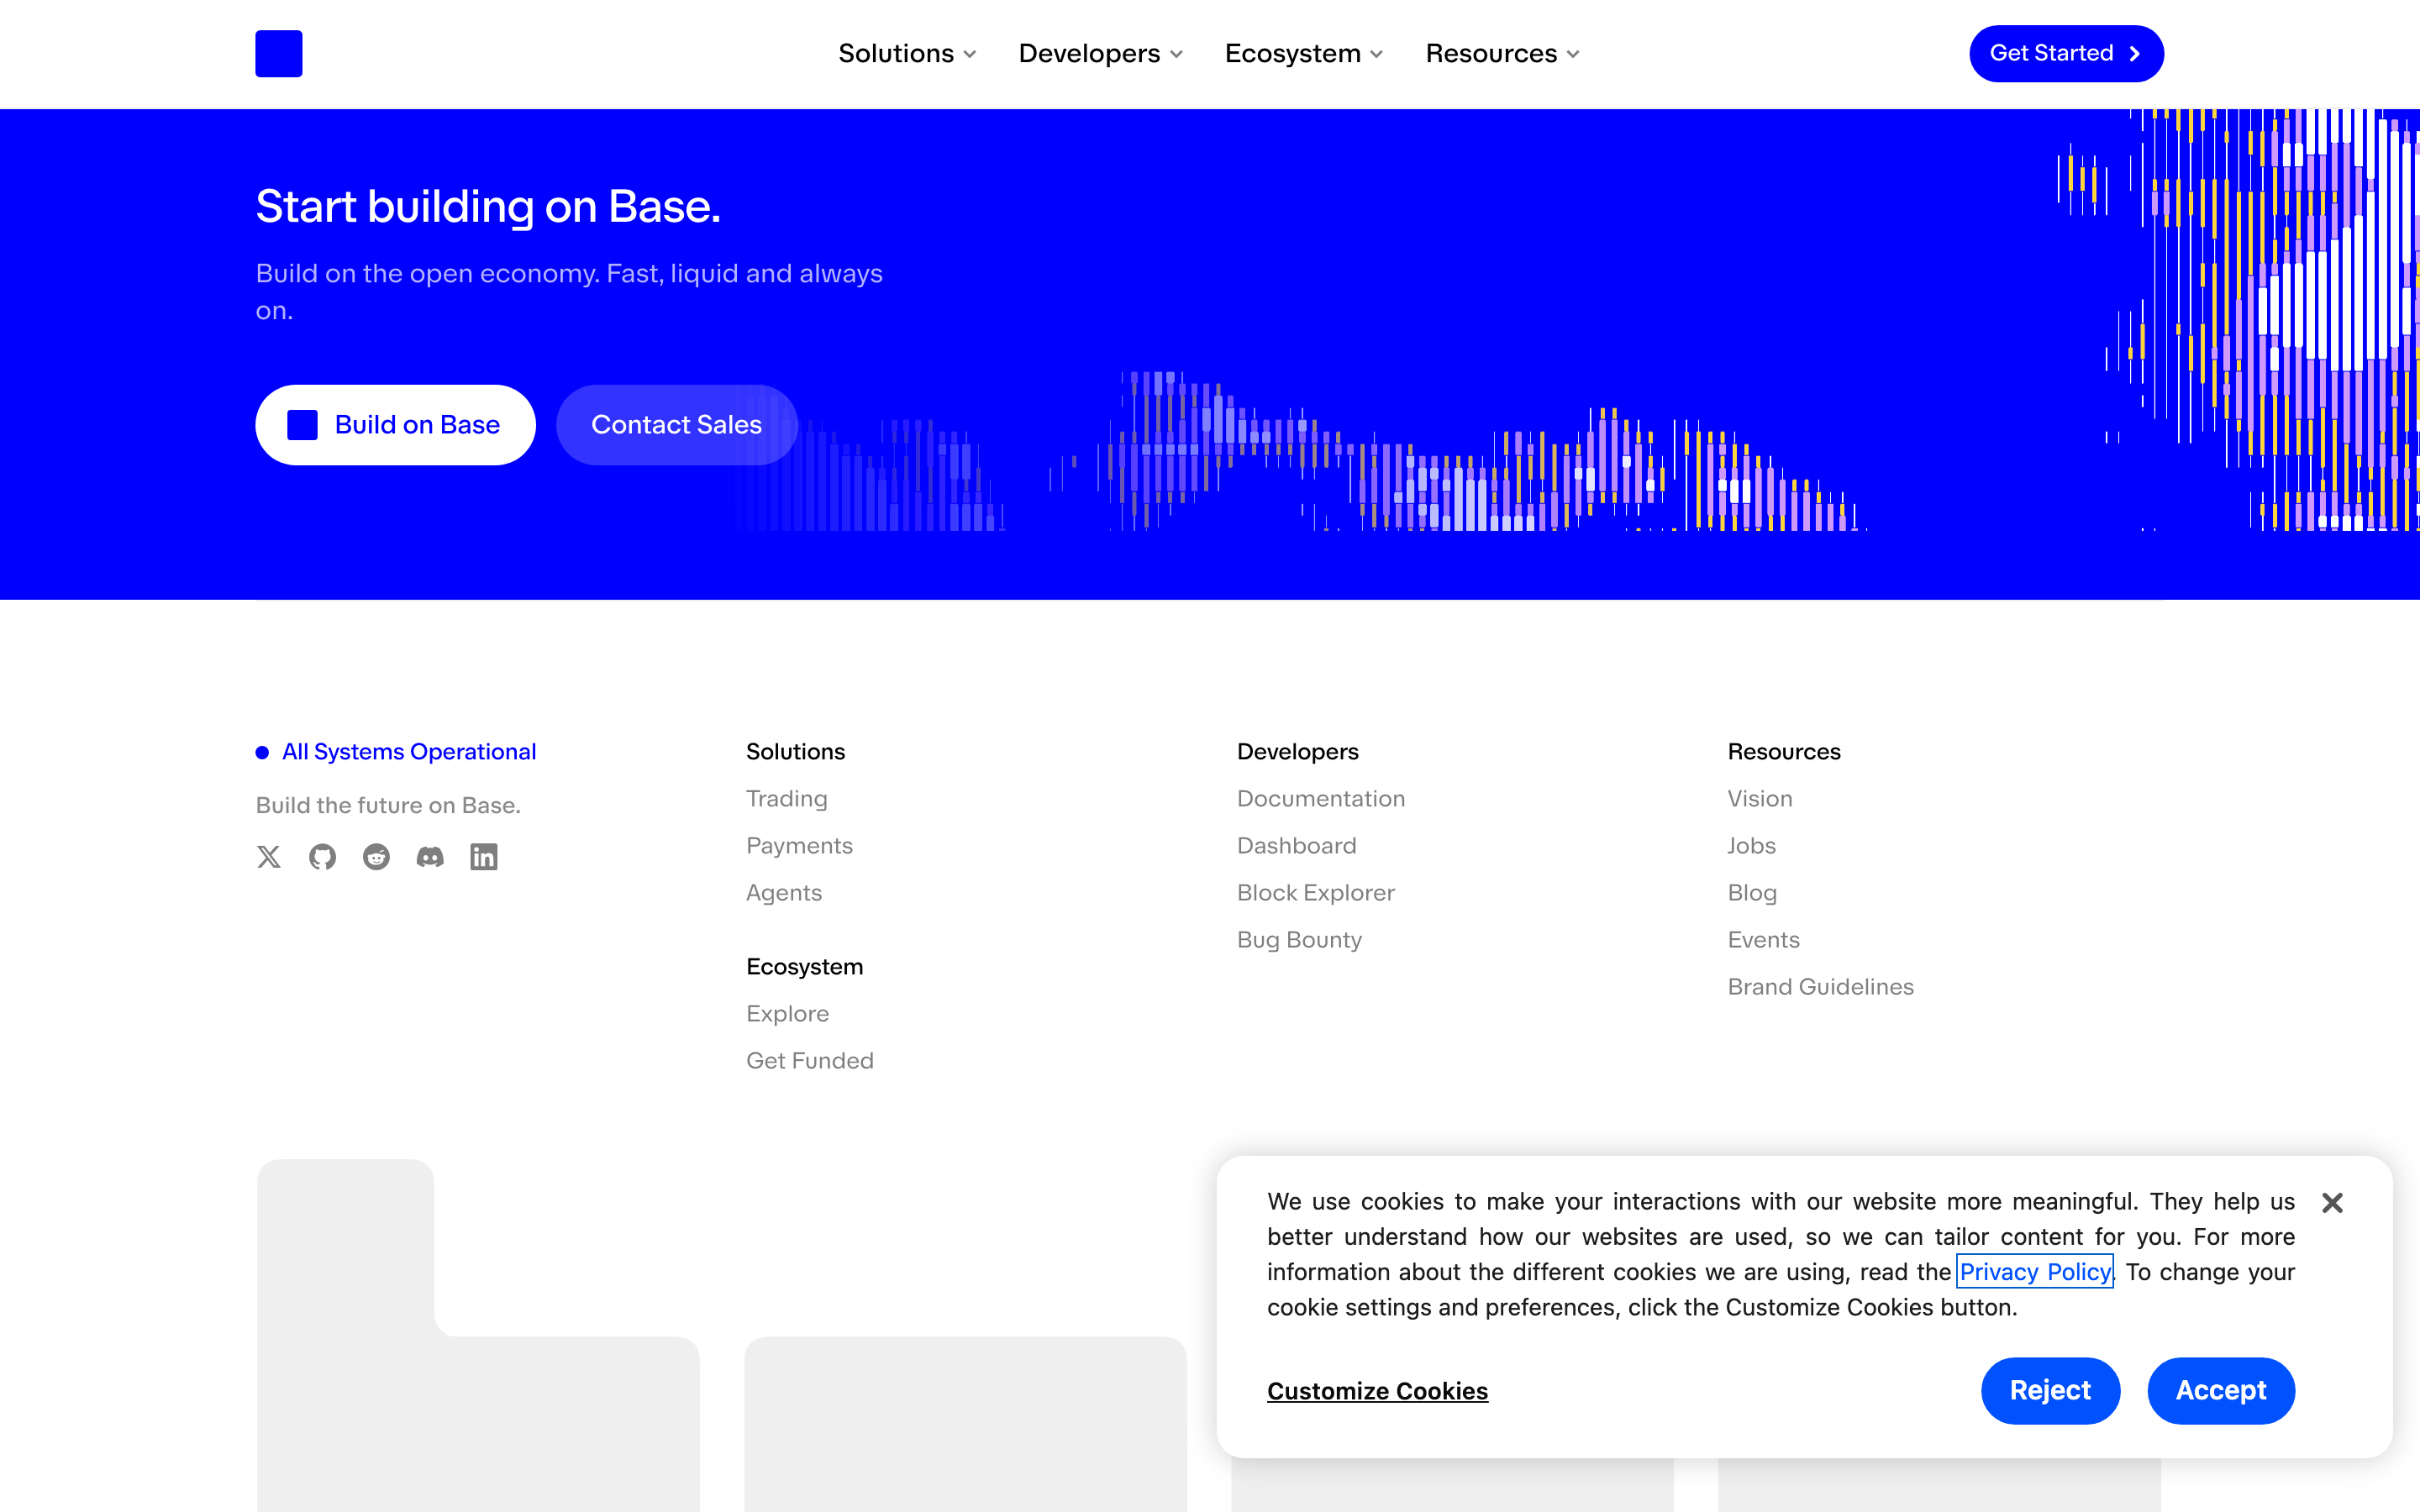Open the Block Explorer footer link

pyautogui.click(x=1315, y=893)
